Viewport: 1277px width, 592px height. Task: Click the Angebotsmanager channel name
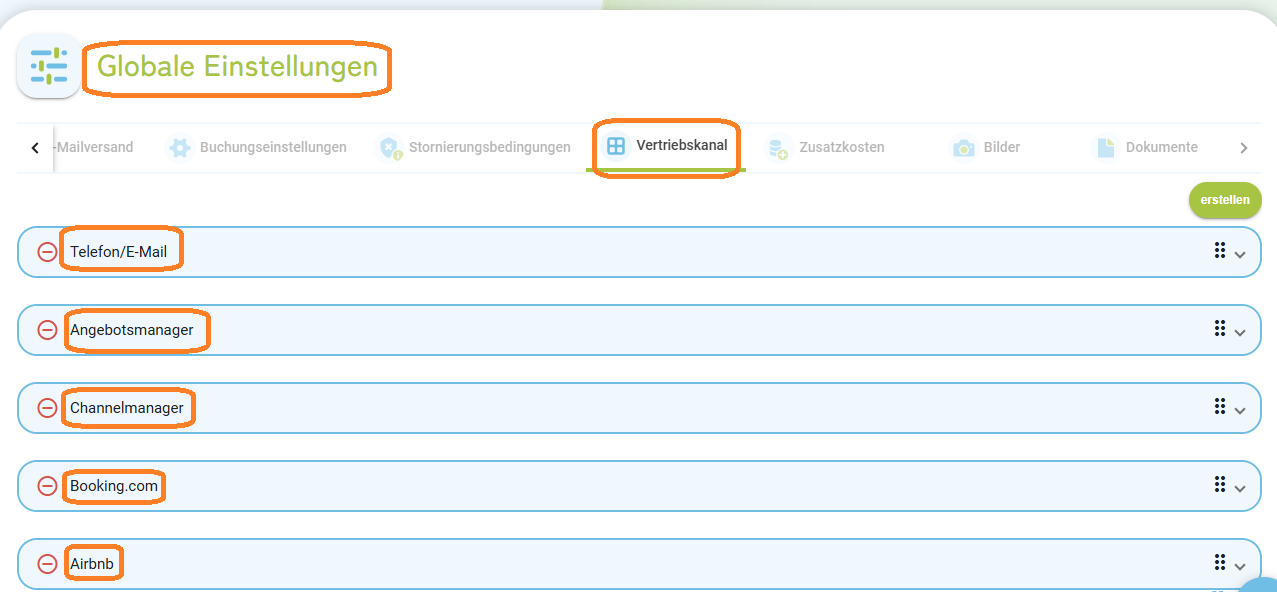[132, 330]
